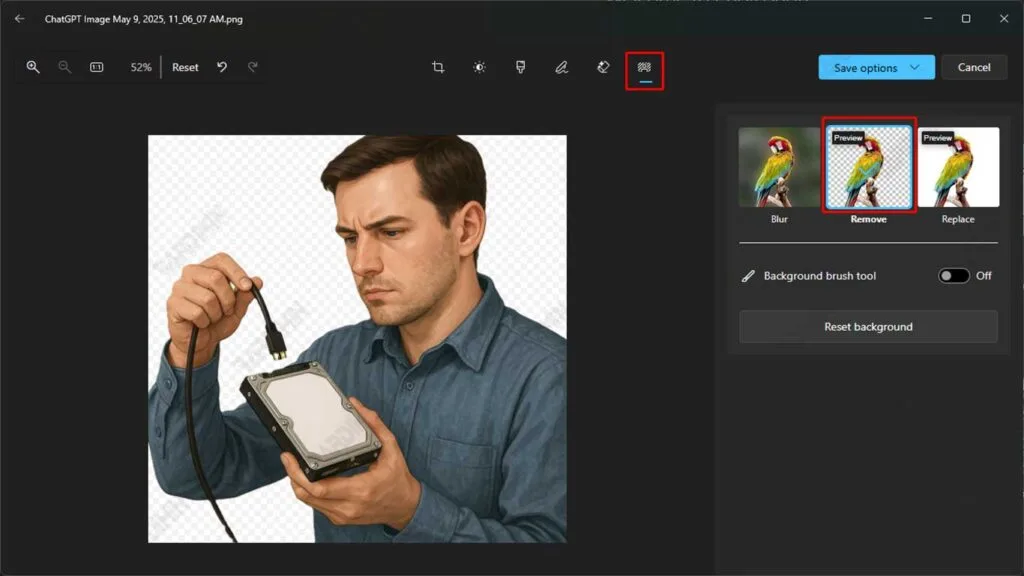Go back with the arrow icon

20,19
